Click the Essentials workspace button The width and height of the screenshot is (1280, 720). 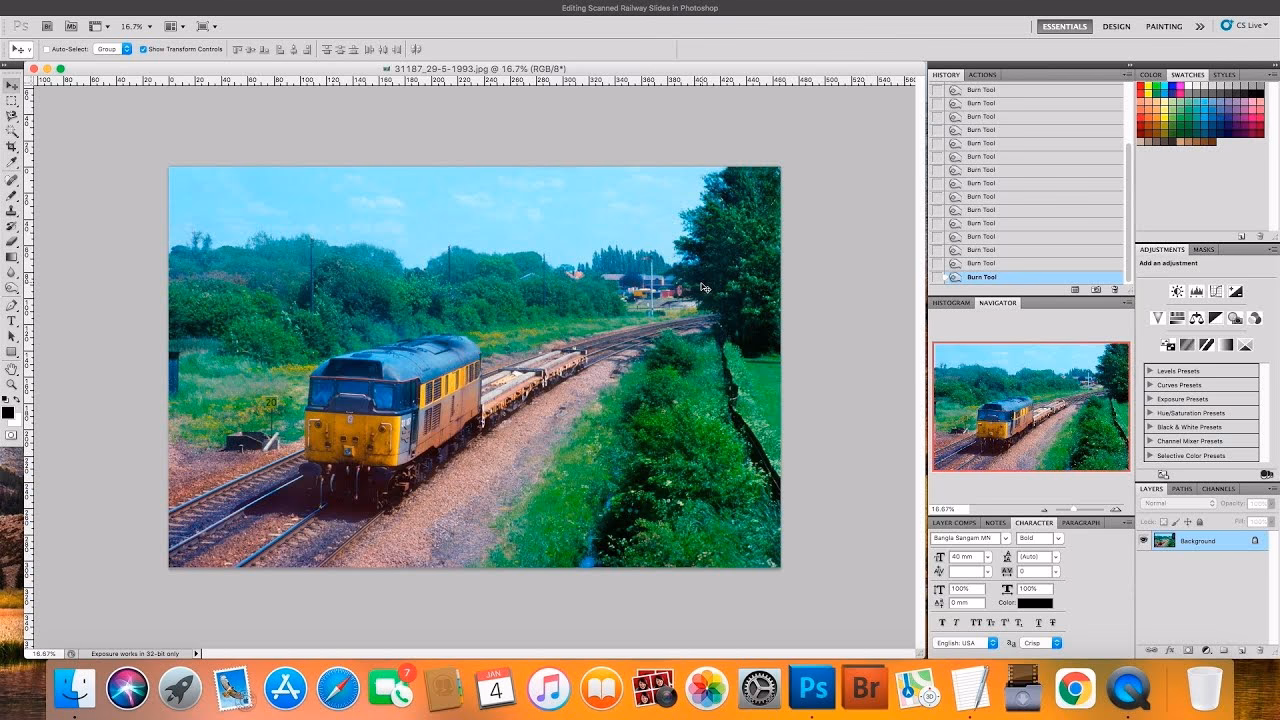point(1064,27)
